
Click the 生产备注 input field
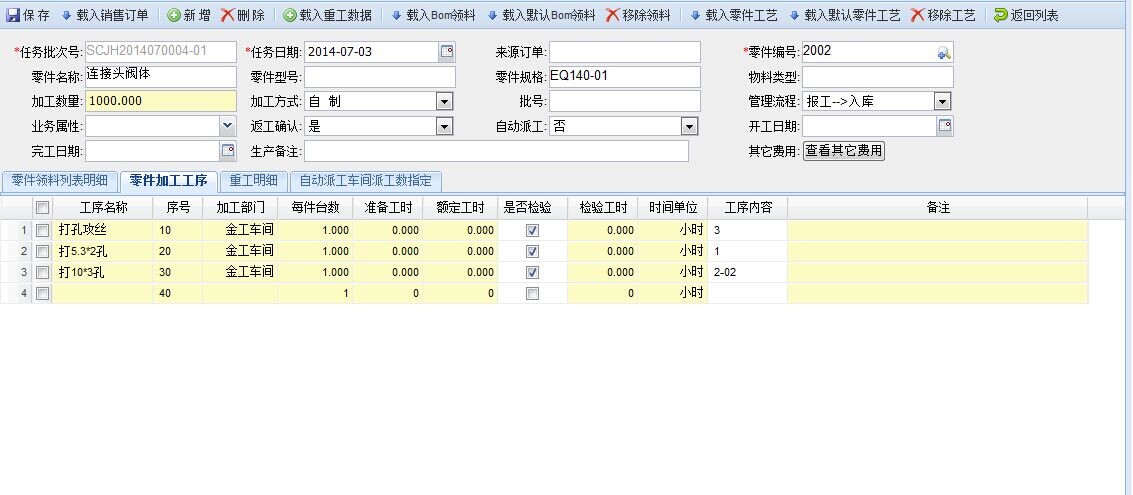[x=496, y=151]
